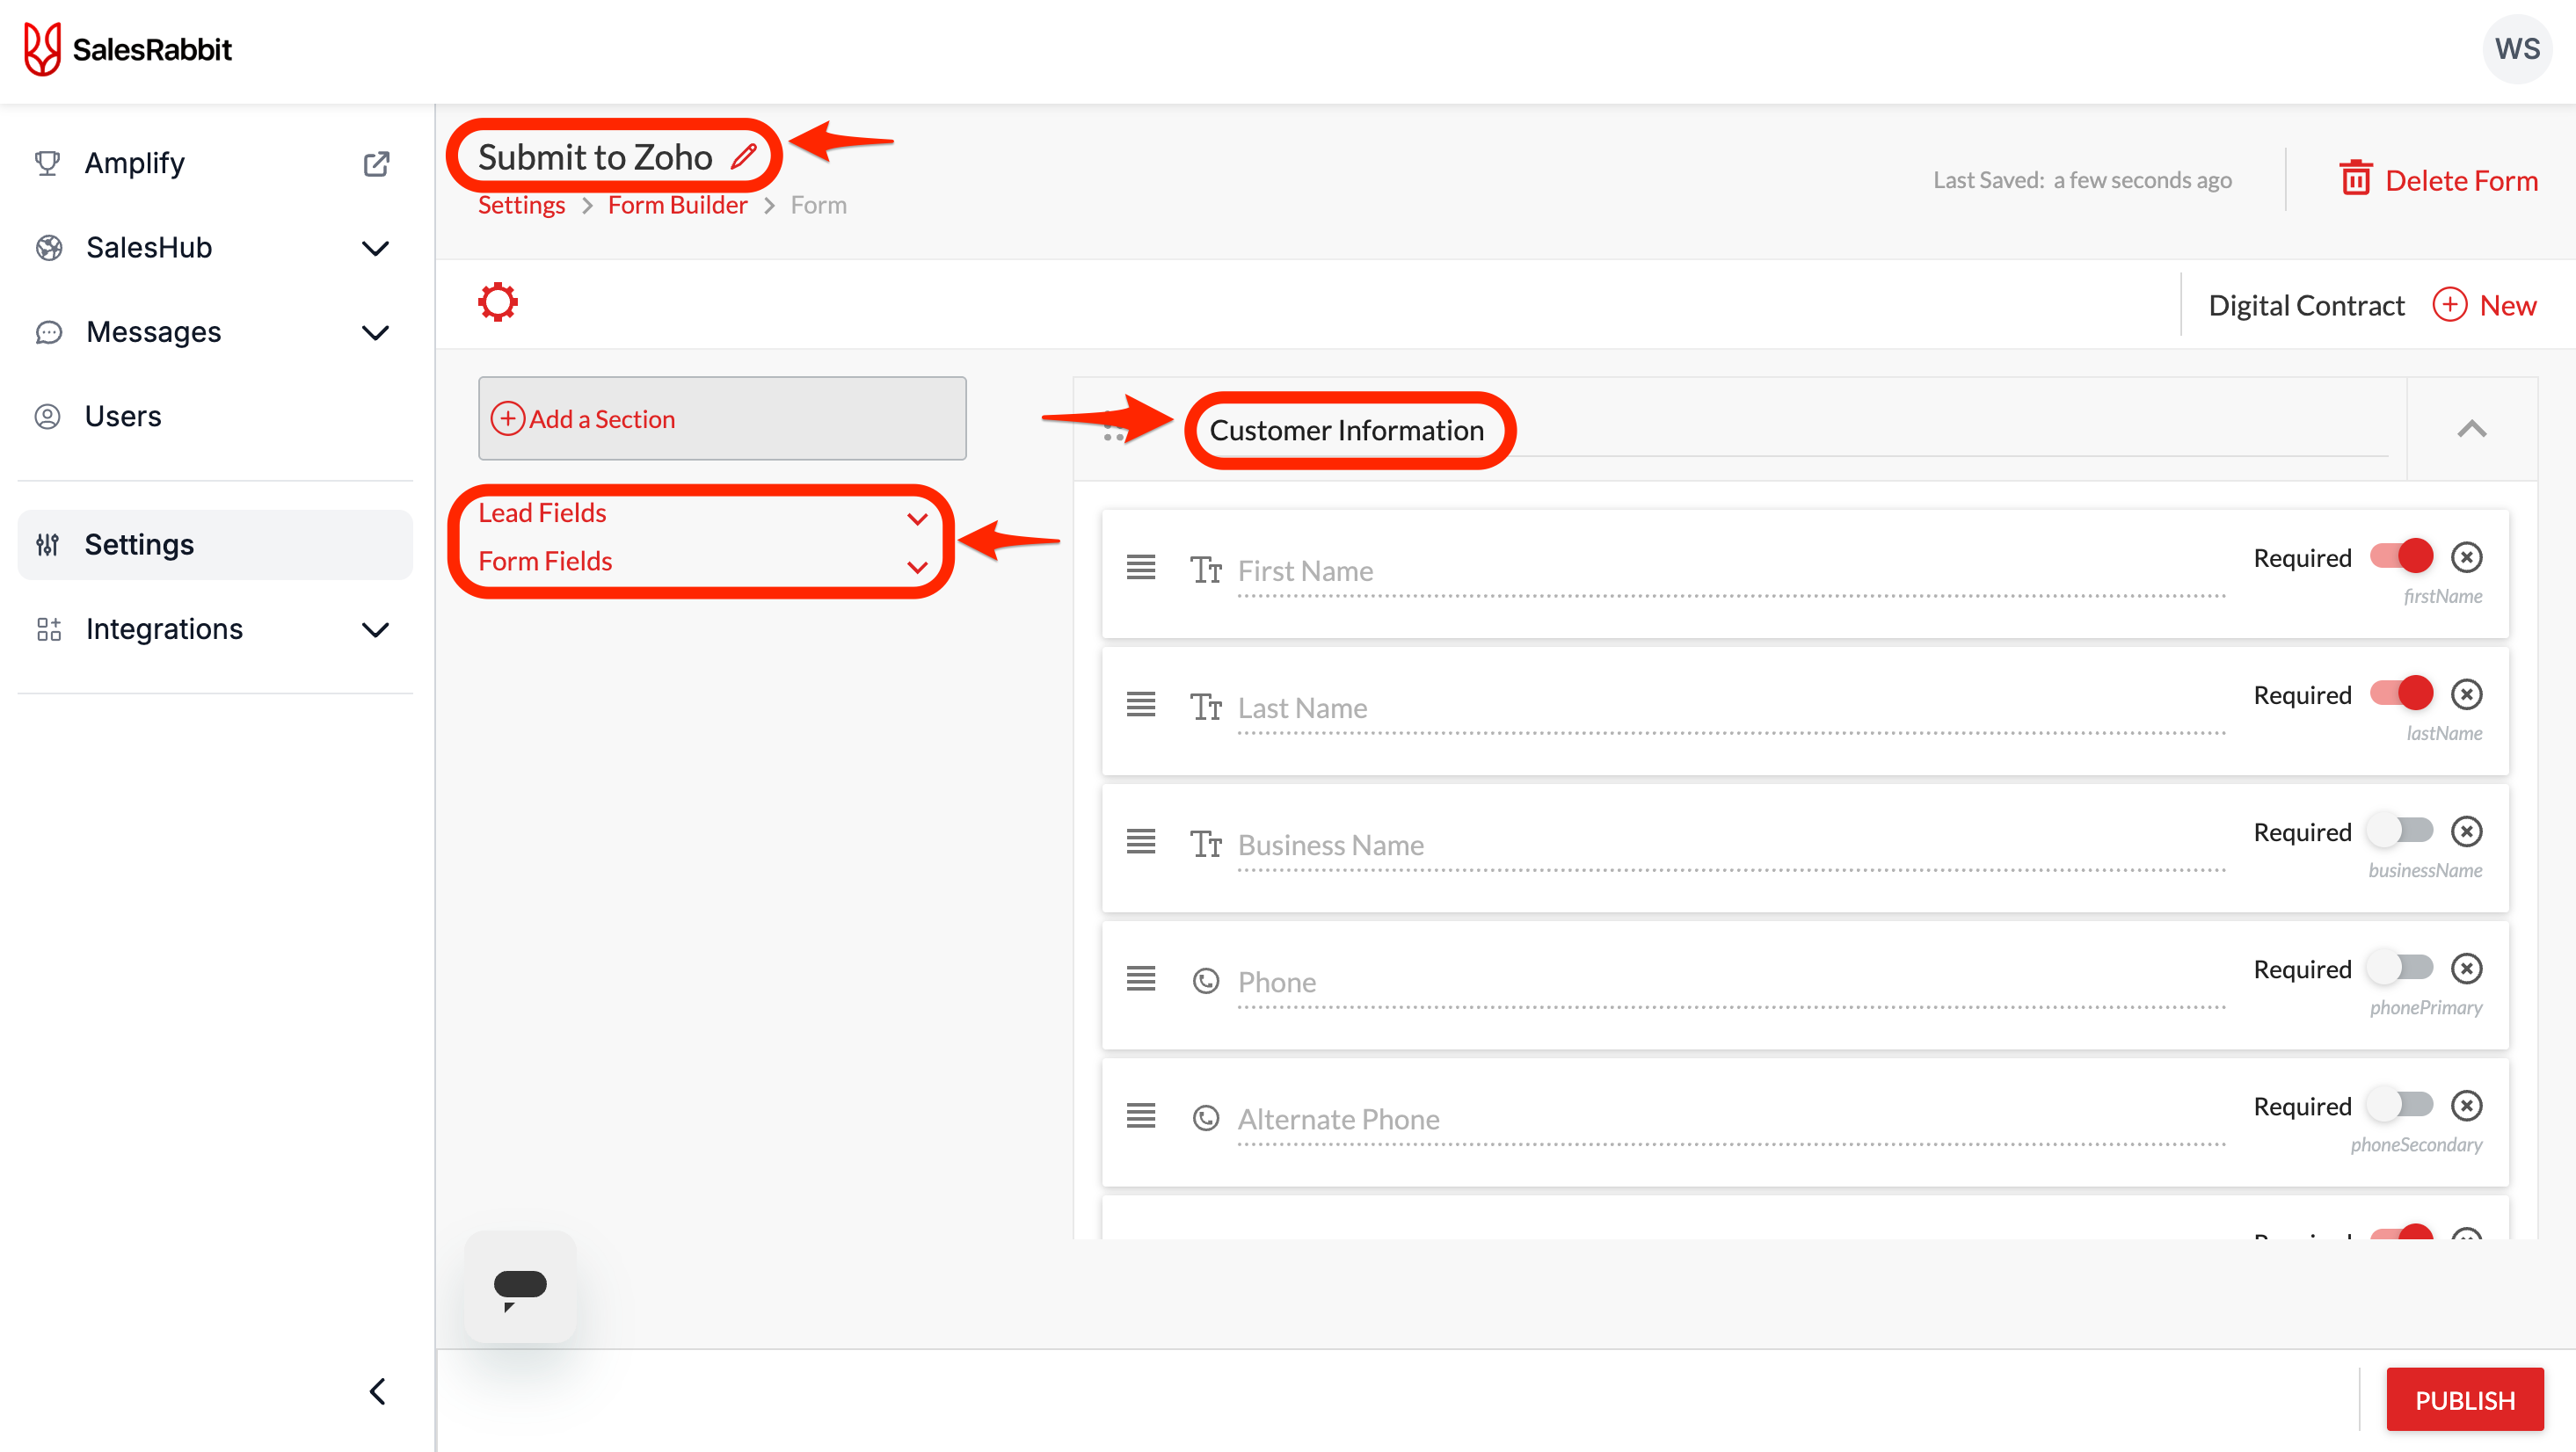This screenshot has width=2576, height=1452.
Task: Click Add a Section
Action: (x=722, y=418)
